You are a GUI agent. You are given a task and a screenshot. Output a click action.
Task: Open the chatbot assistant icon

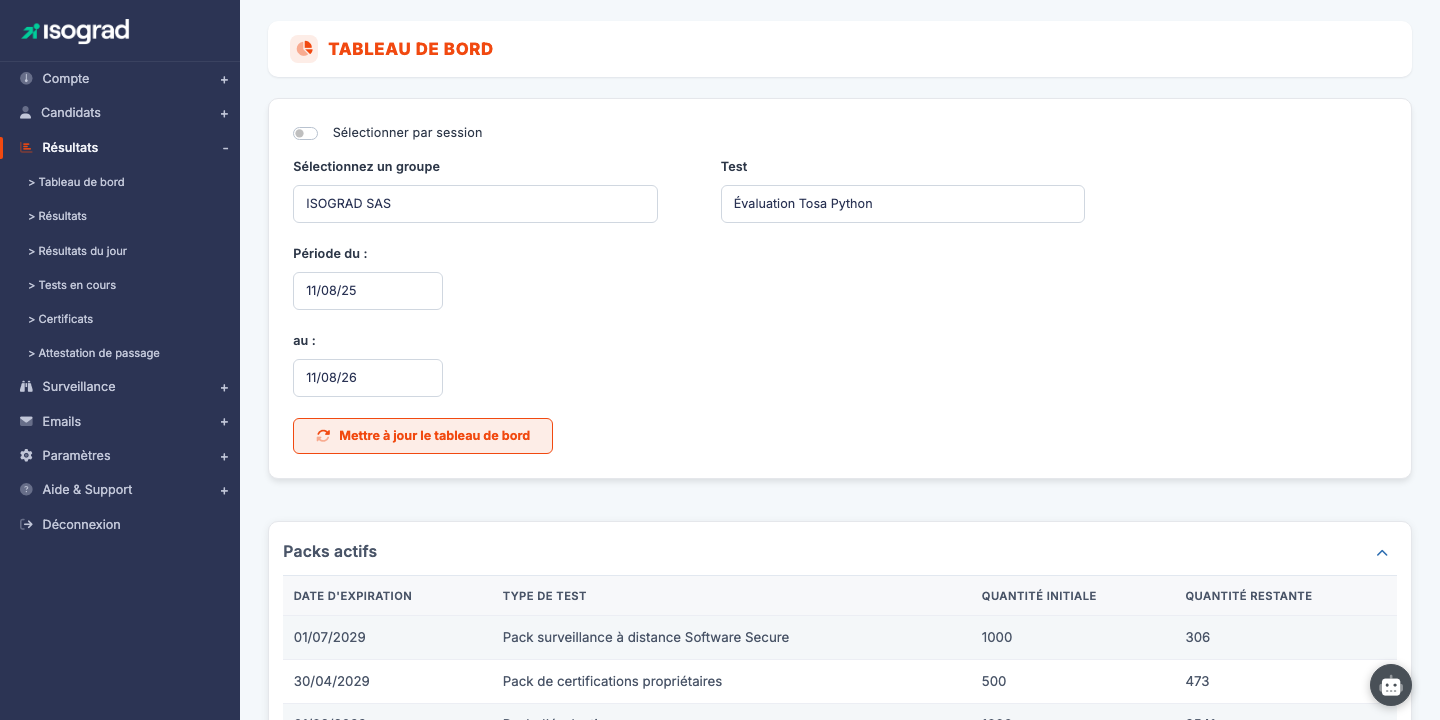[x=1391, y=685]
